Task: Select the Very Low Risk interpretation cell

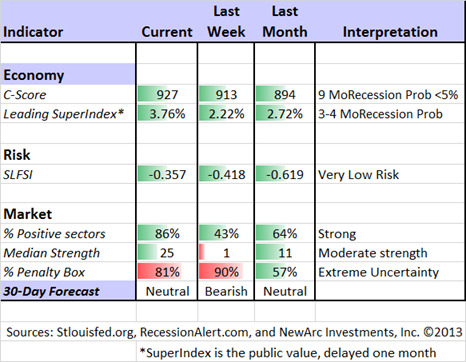Action: click(358, 174)
